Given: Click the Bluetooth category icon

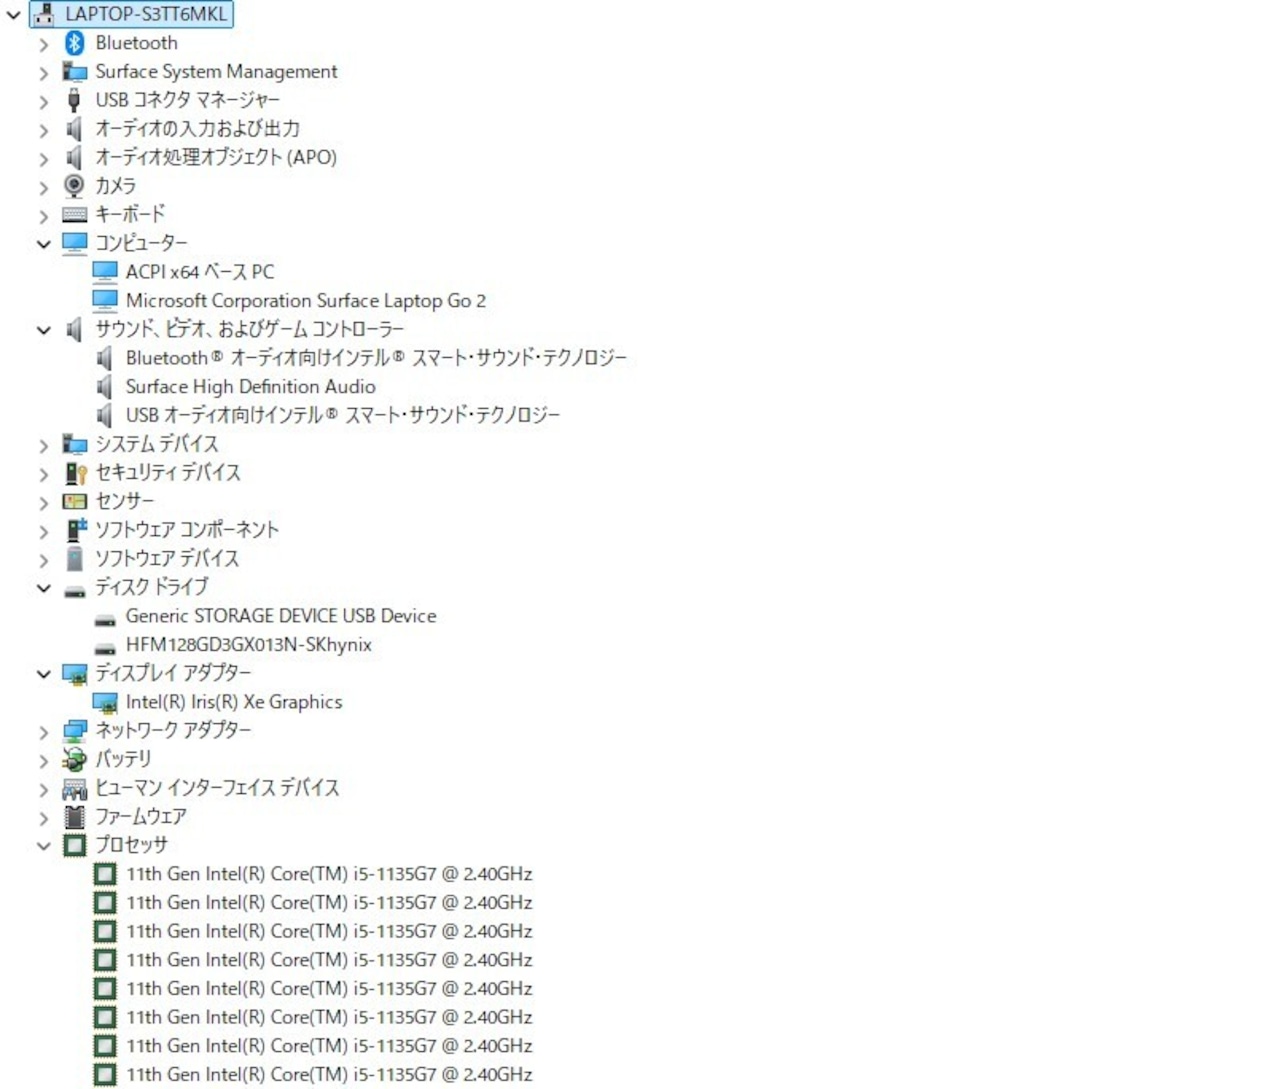Looking at the screenshot, I should [74, 43].
